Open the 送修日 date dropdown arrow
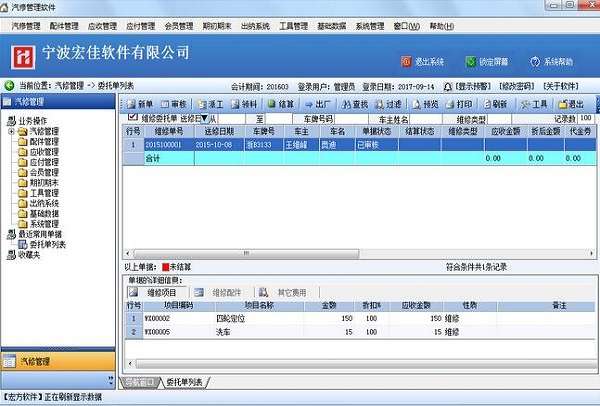Image resolution: width=600 pixels, height=406 pixels. point(203,119)
